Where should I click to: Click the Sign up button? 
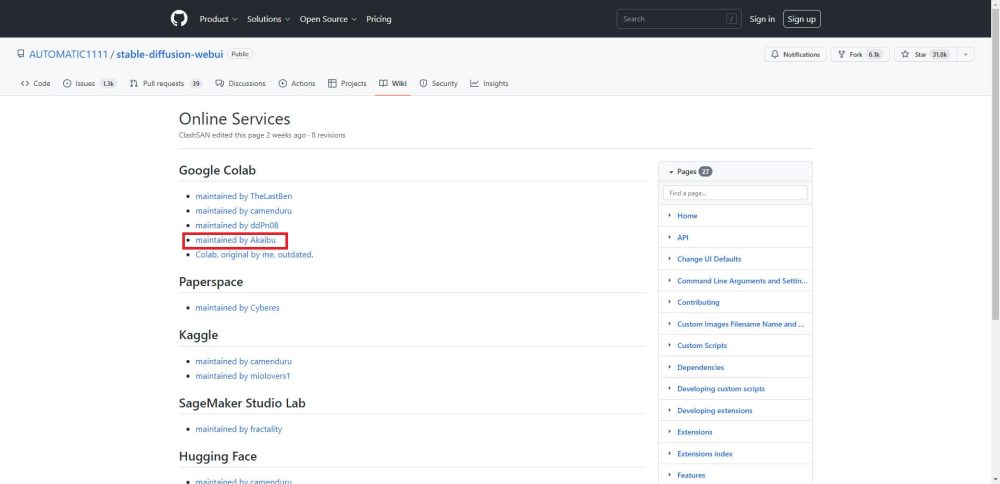point(801,19)
